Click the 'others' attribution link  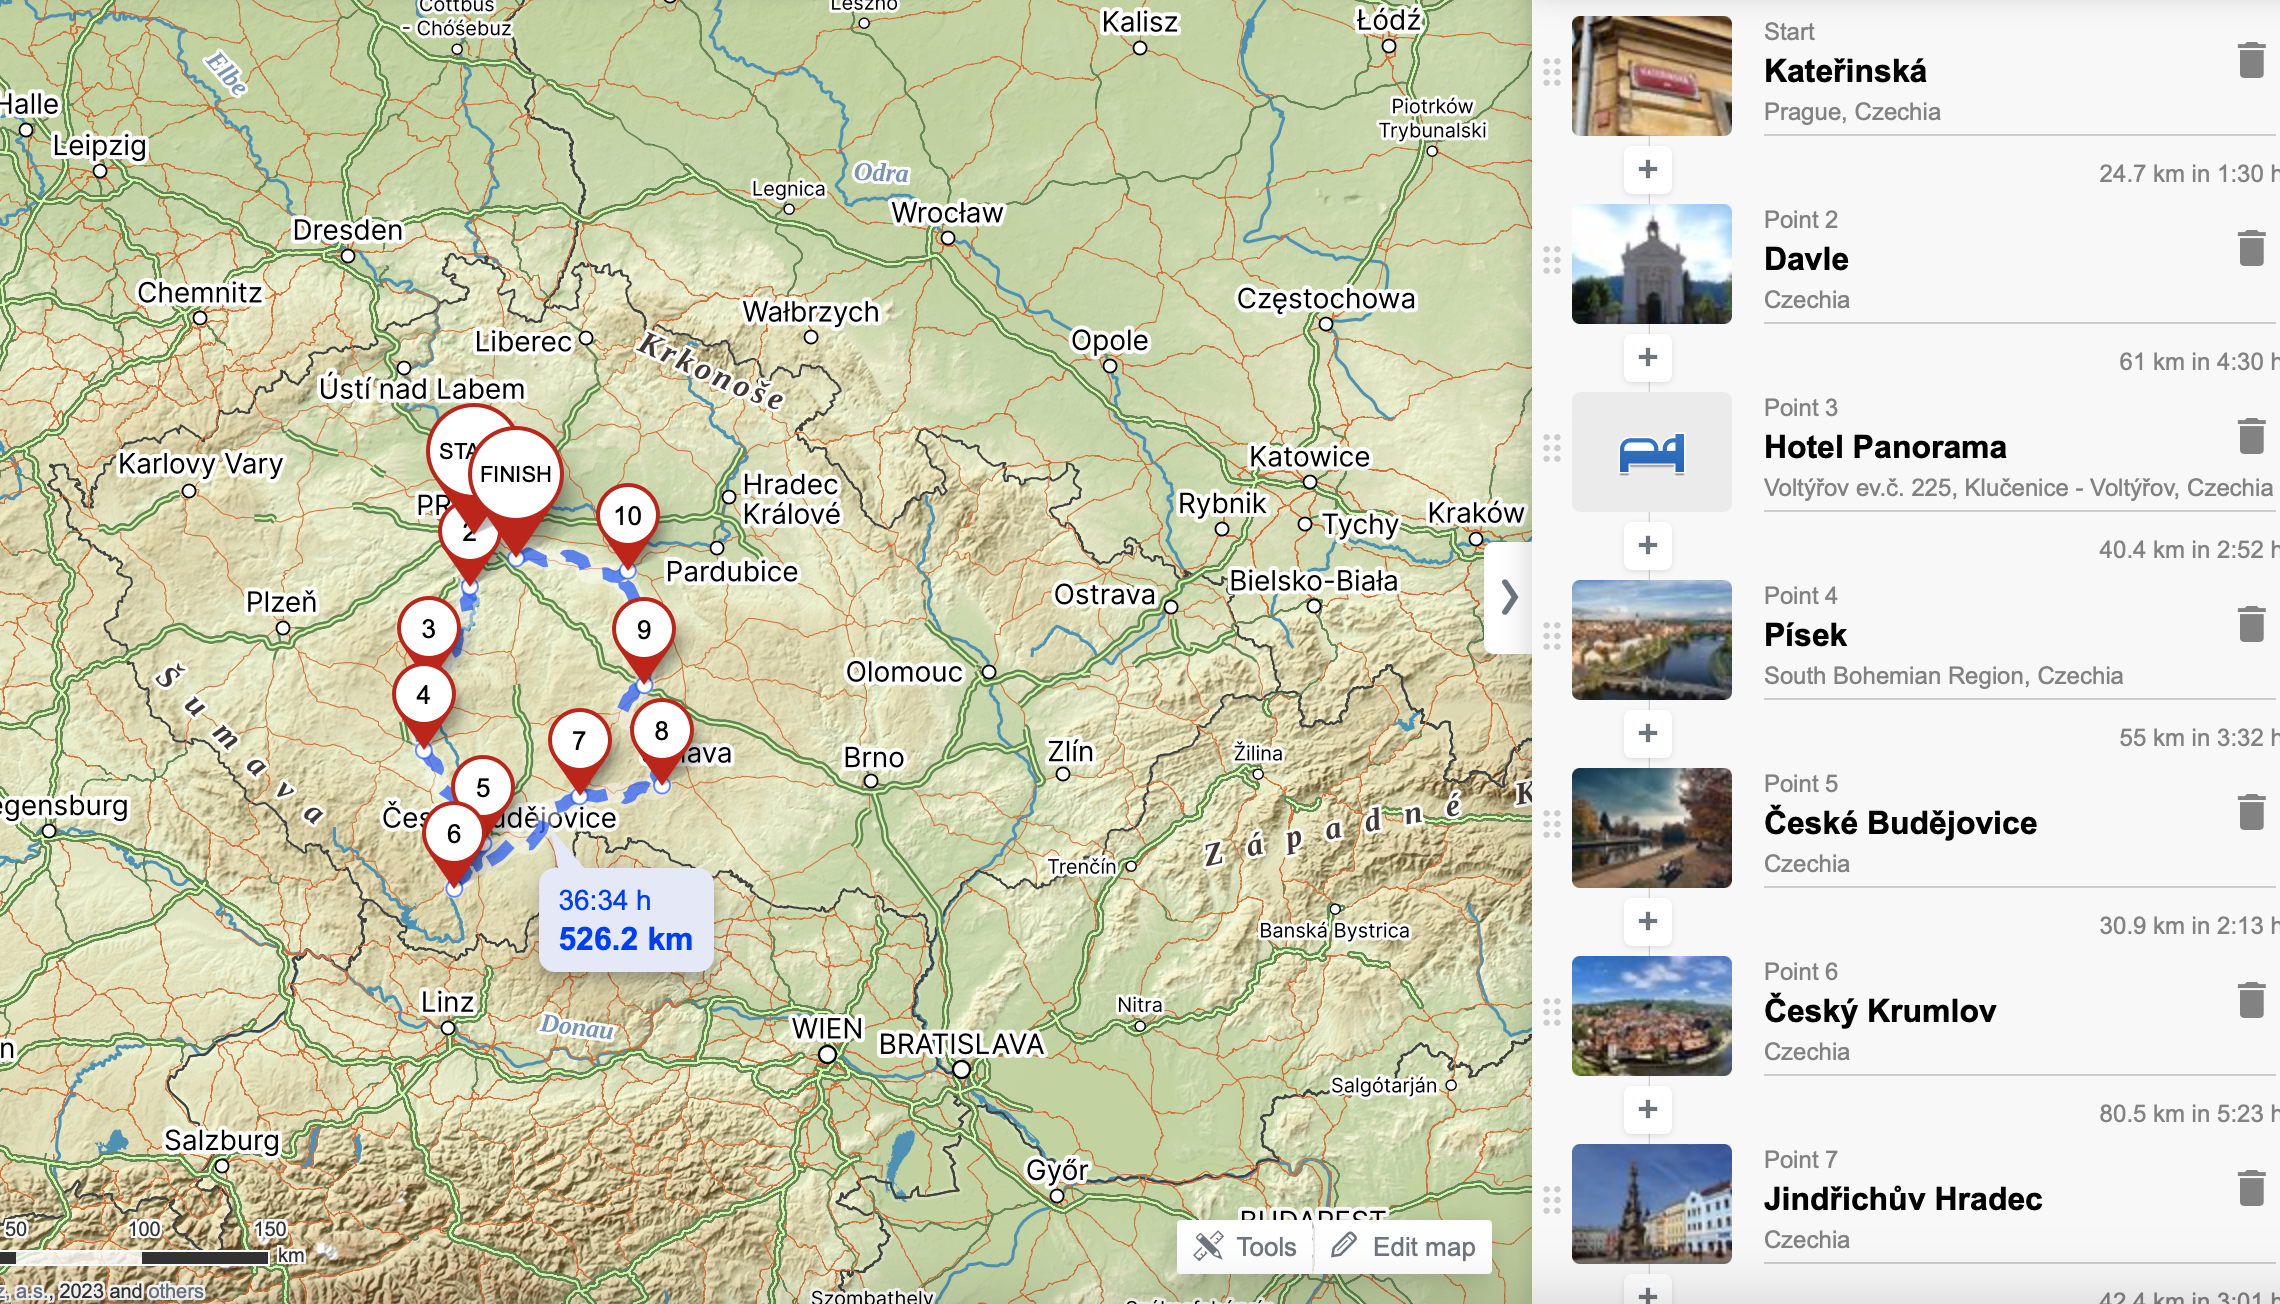click(175, 1291)
